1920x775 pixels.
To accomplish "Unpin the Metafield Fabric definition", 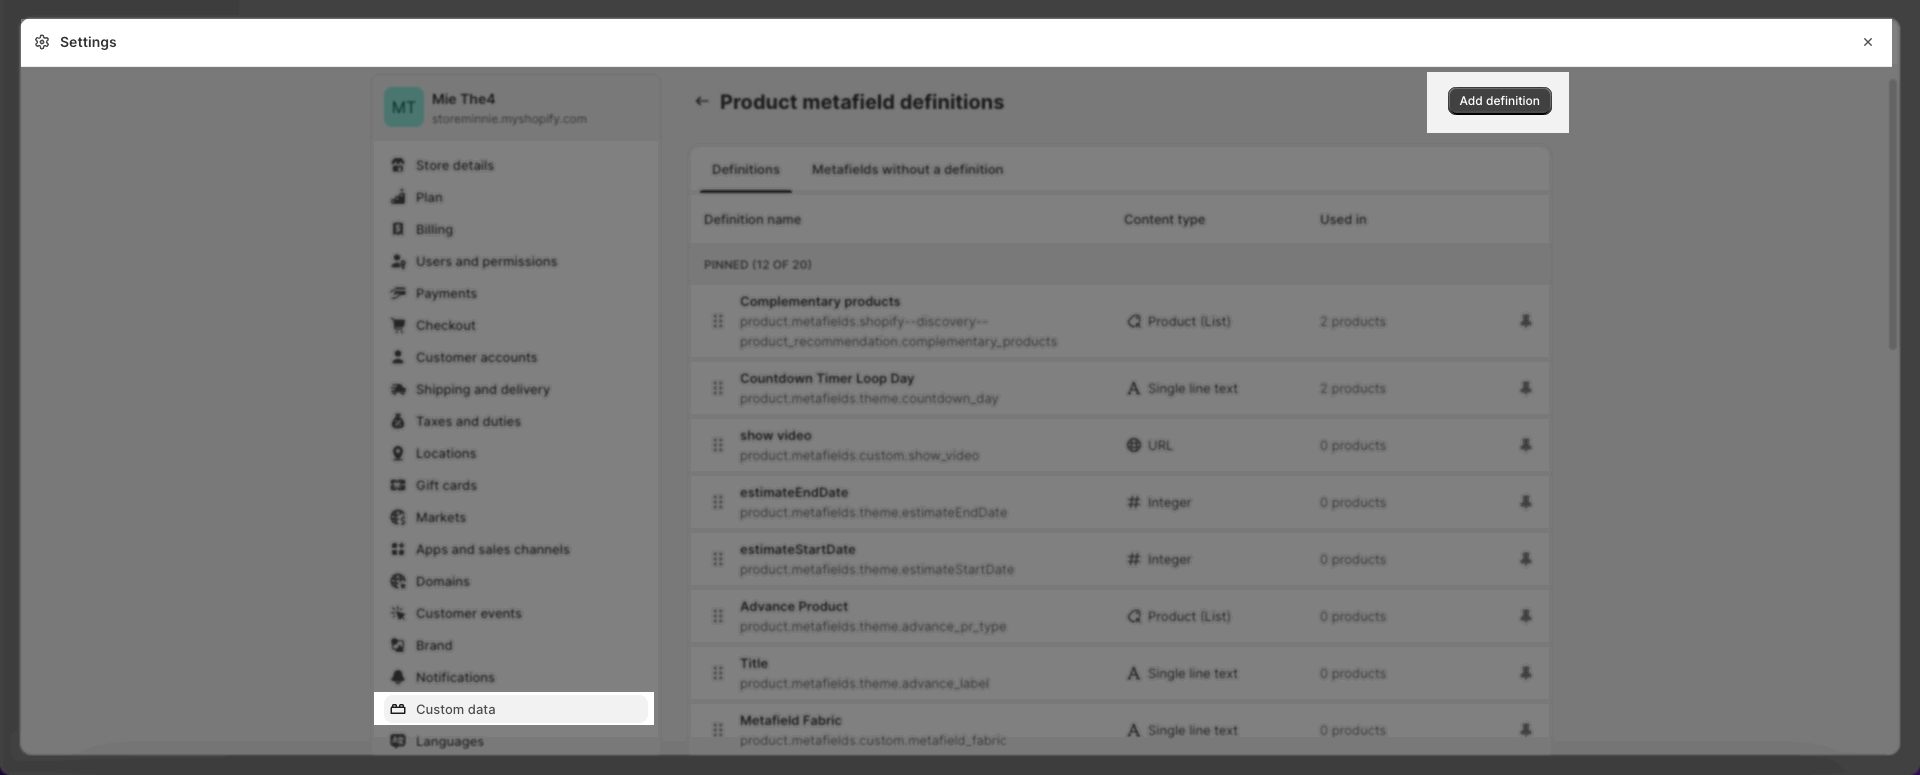I will [x=1526, y=730].
